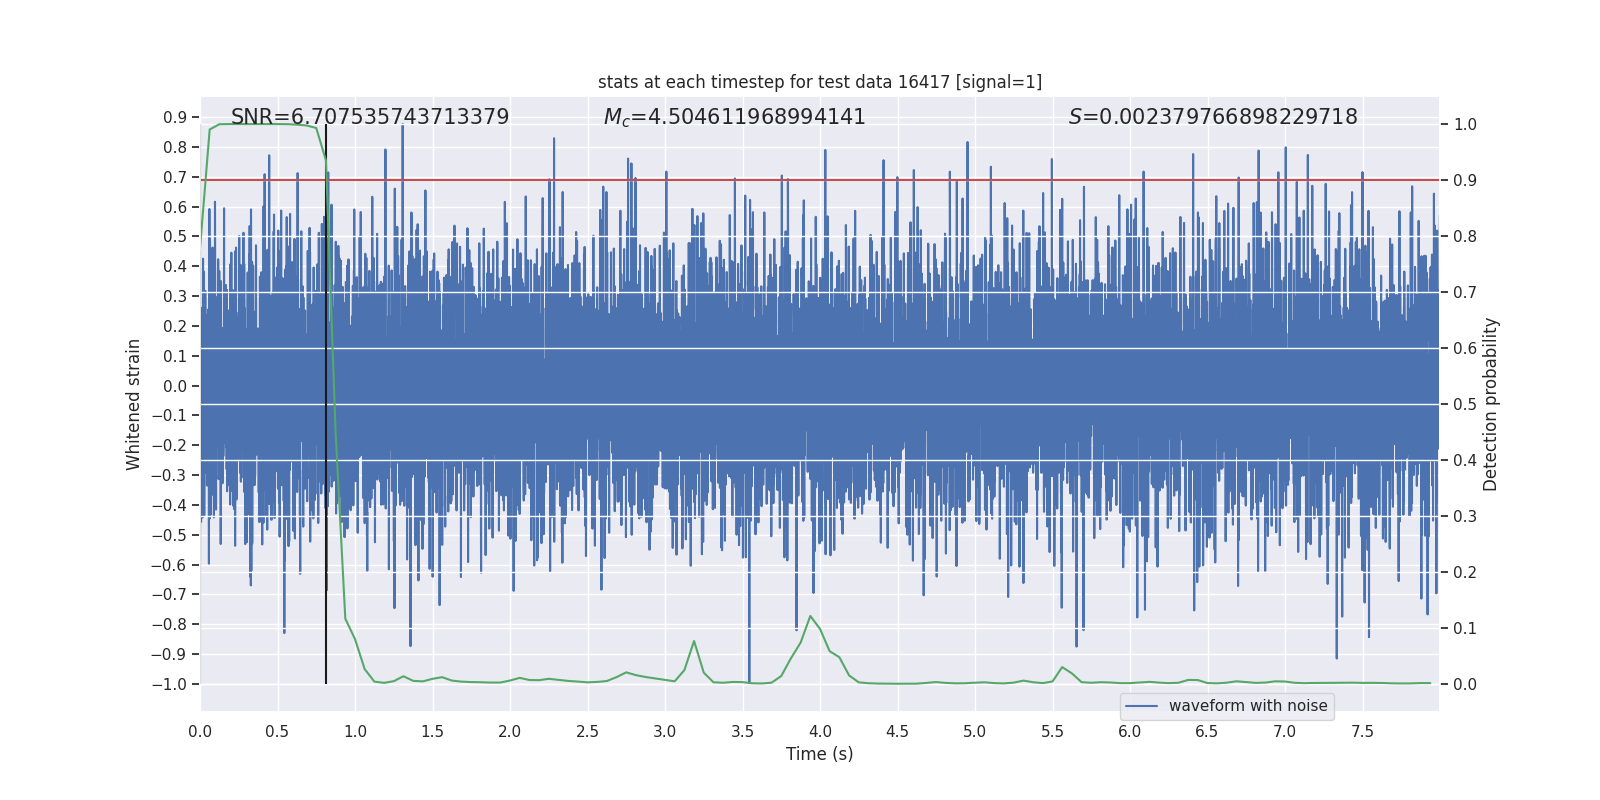Image resolution: width=1600 pixels, height=800 pixels.
Task: Select the S=0.002379766898229718 annotation
Action: 1213,117
